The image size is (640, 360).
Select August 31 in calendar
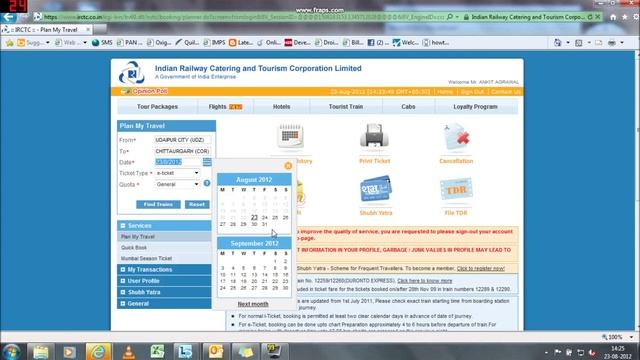point(264,224)
